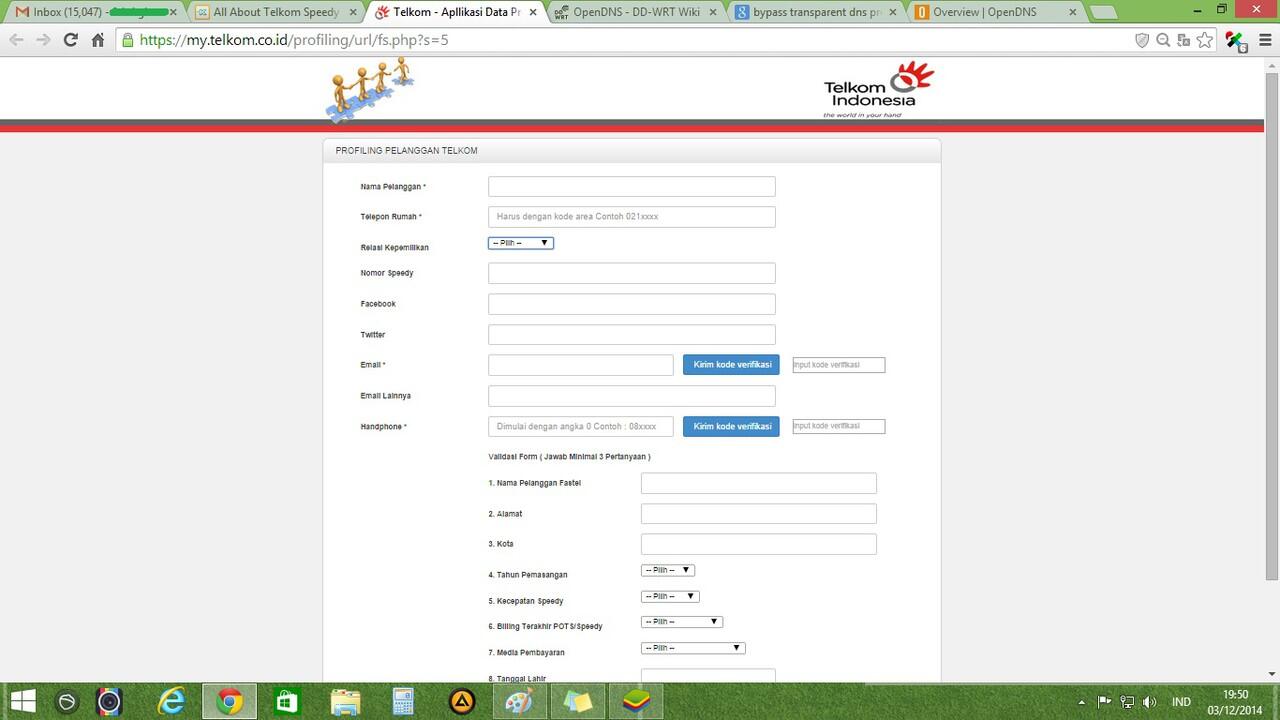Click the magnifier zoom icon in the omnibox
Image resolution: width=1280 pixels, height=720 pixels.
pos(1163,40)
